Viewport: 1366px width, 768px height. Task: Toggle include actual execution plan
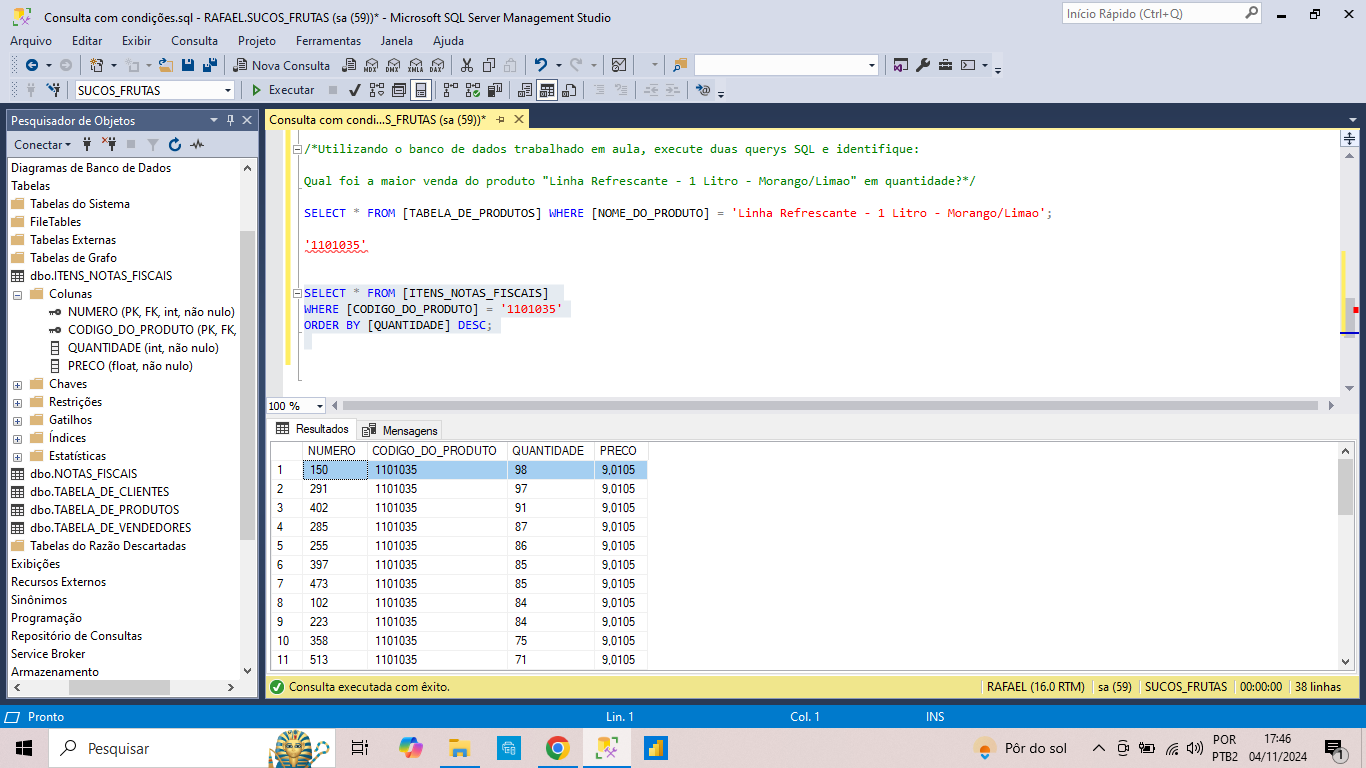click(x=450, y=90)
